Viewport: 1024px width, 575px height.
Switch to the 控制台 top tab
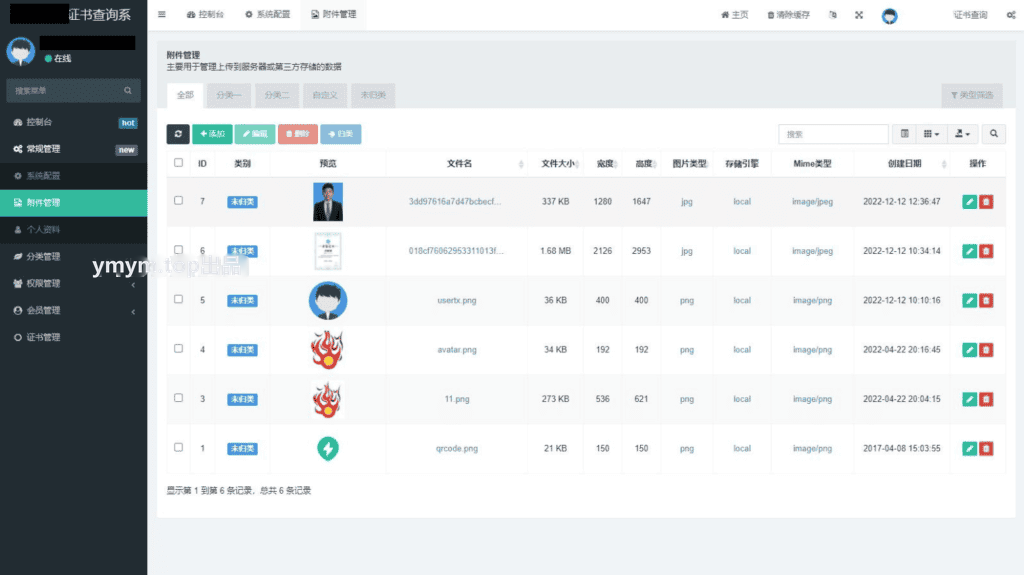(205, 14)
